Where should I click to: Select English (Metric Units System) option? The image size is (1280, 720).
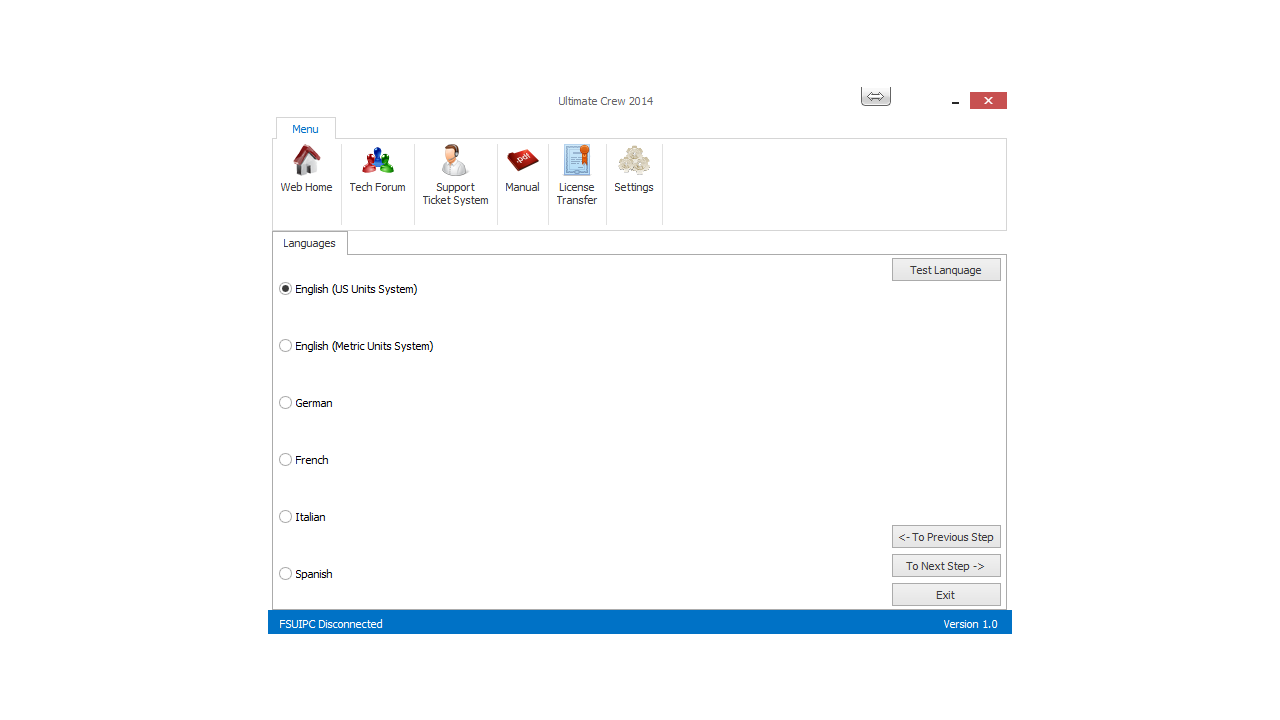click(x=356, y=346)
